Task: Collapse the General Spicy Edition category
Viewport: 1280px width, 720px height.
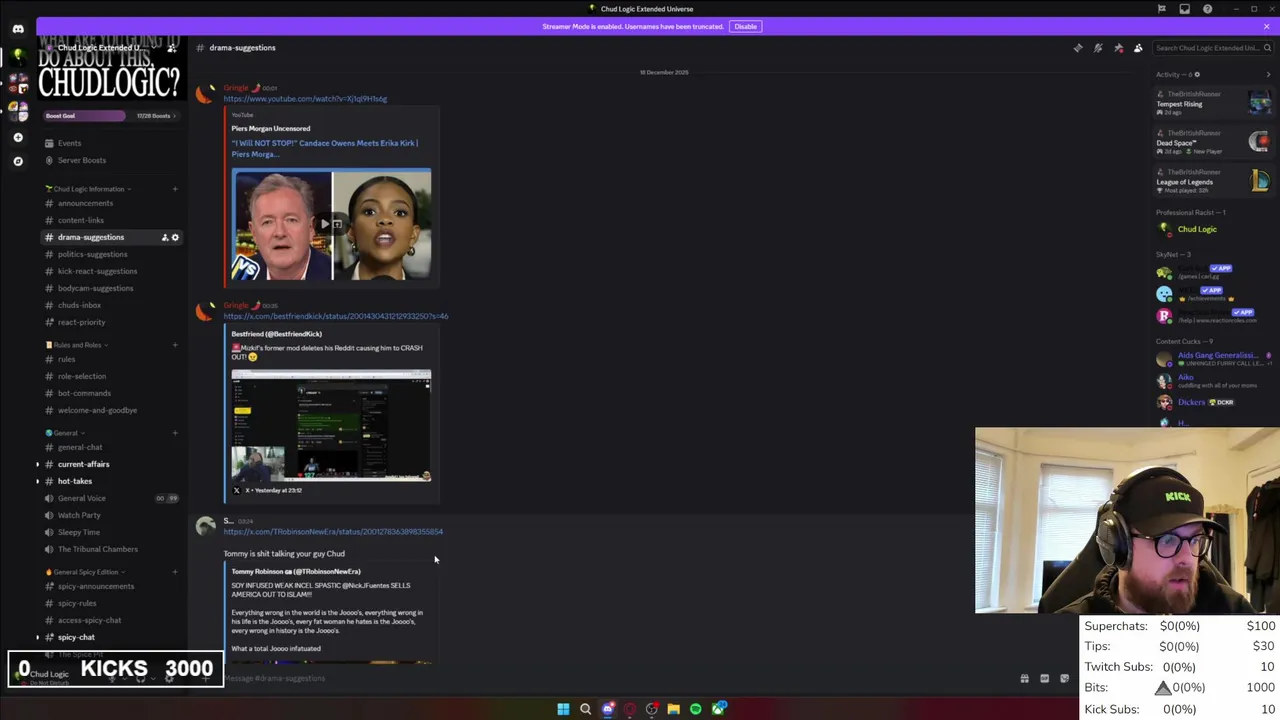Action: pos(84,572)
